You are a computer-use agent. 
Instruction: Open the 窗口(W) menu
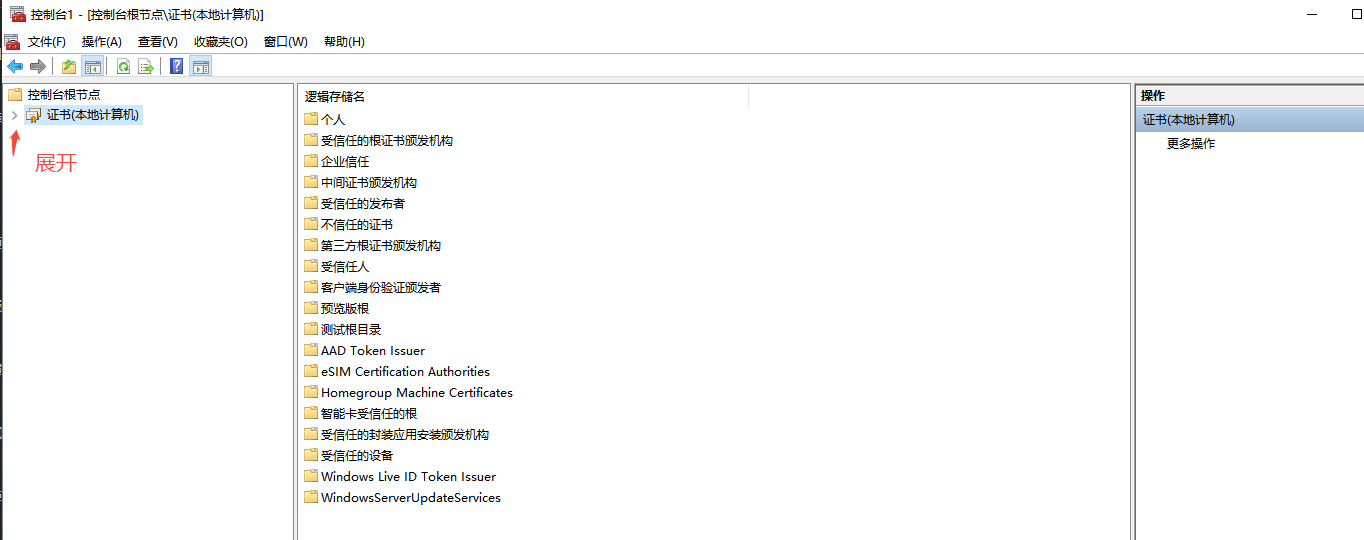pos(286,42)
